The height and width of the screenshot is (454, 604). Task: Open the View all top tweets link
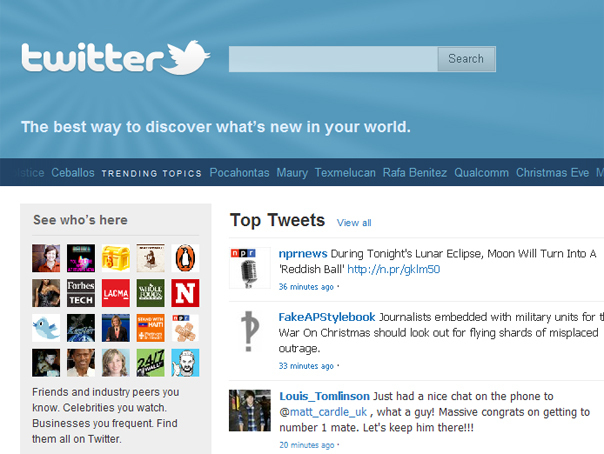click(x=354, y=223)
